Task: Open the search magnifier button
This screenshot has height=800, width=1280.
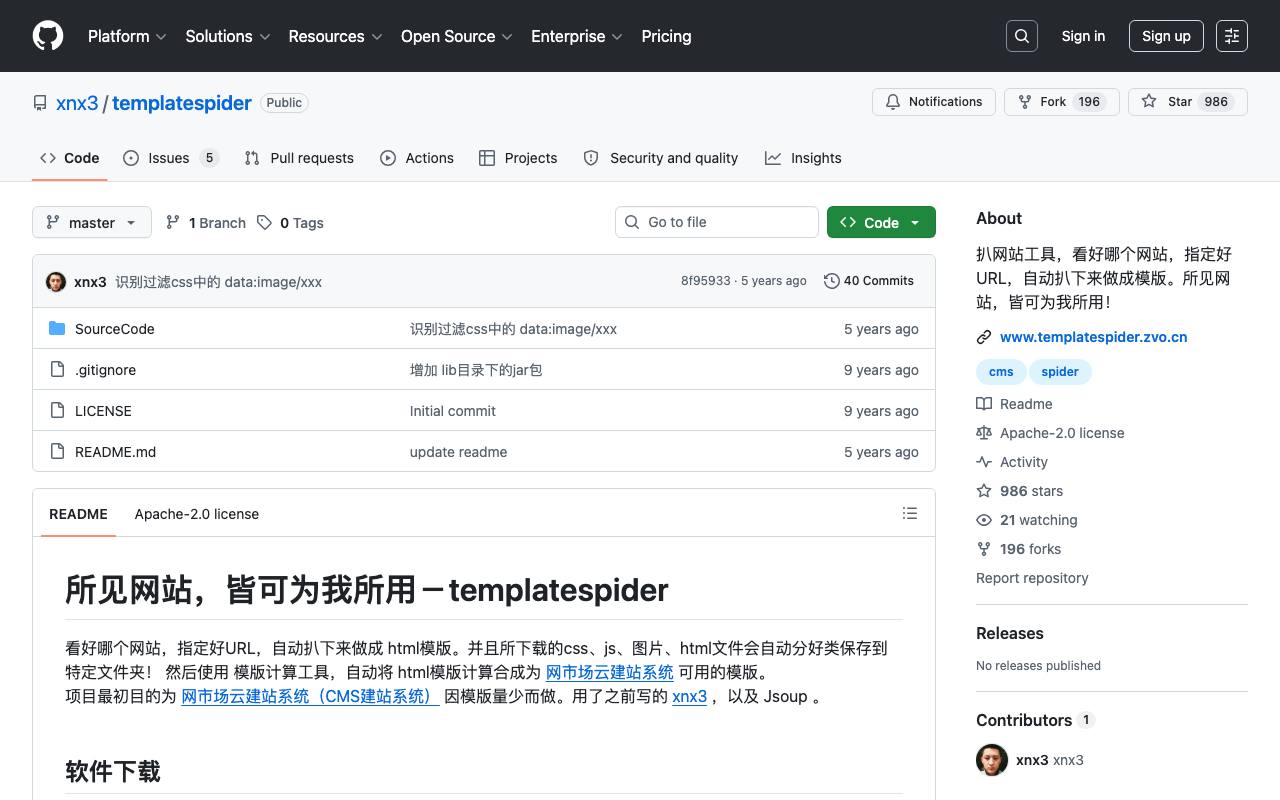Action: tap(1022, 36)
